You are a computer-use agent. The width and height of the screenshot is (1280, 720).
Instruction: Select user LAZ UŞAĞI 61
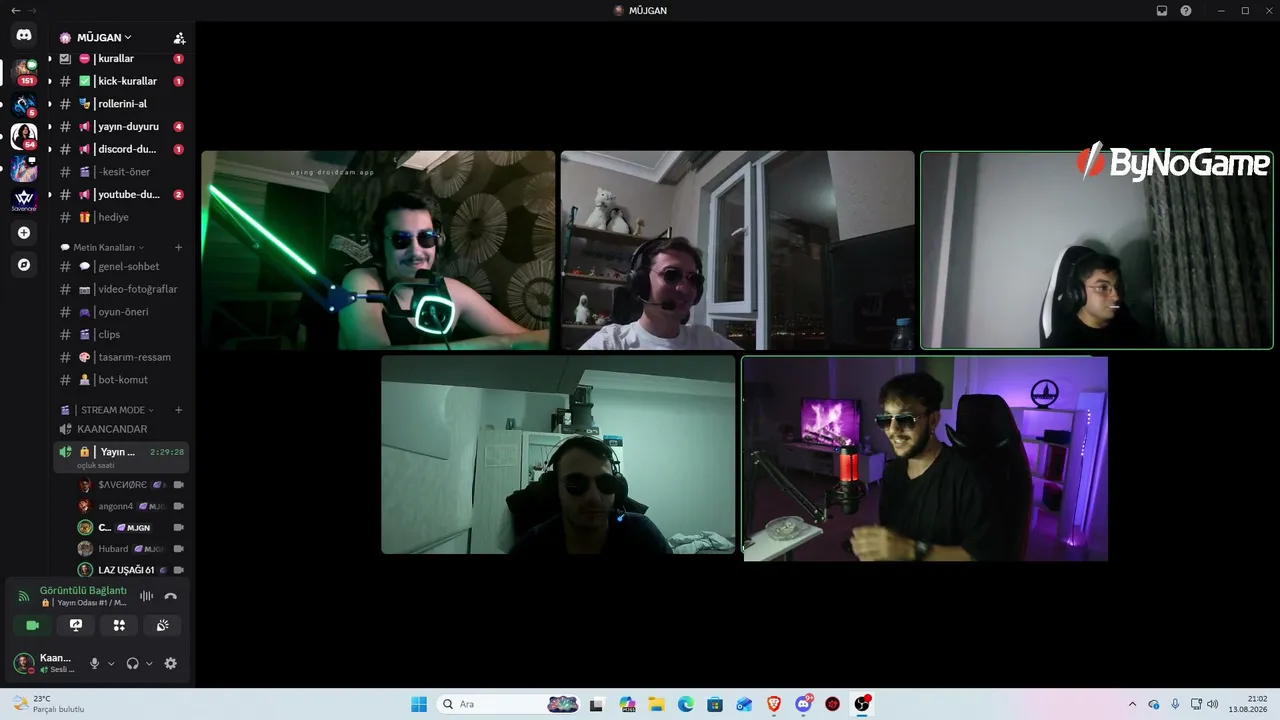click(x=131, y=570)
